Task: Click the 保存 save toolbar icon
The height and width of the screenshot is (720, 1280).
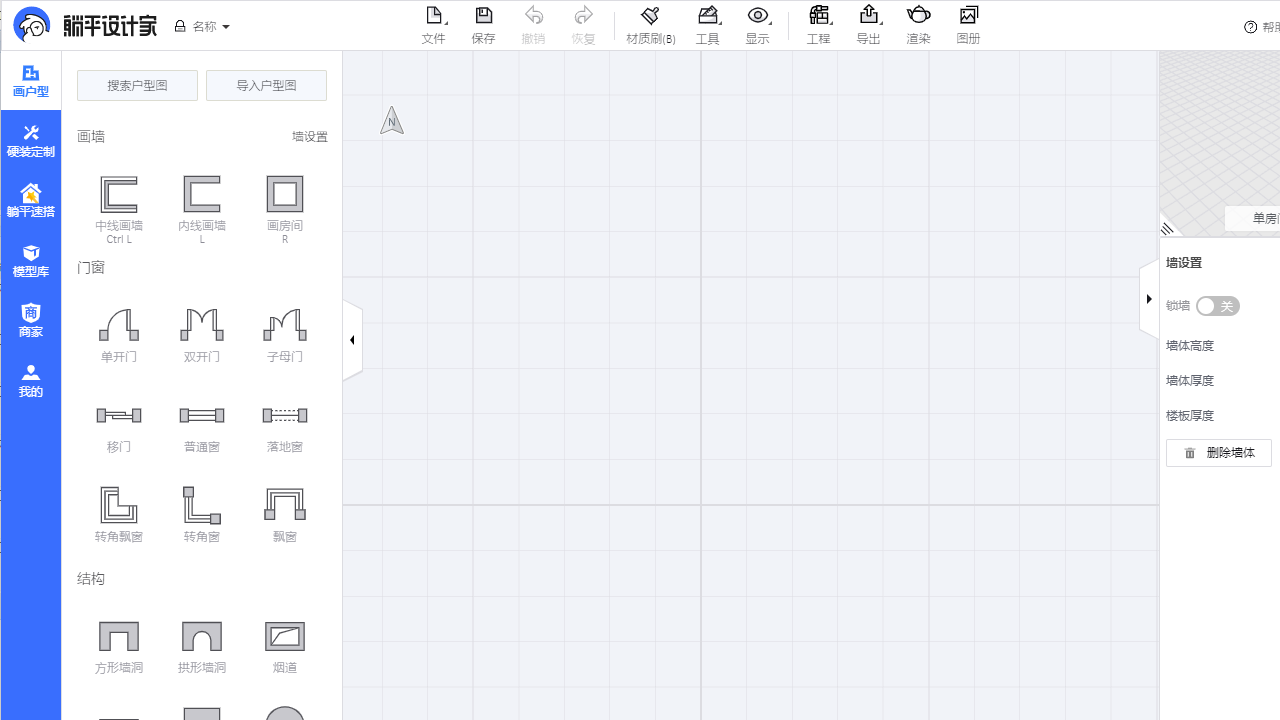Action: (x=483, y=25)
